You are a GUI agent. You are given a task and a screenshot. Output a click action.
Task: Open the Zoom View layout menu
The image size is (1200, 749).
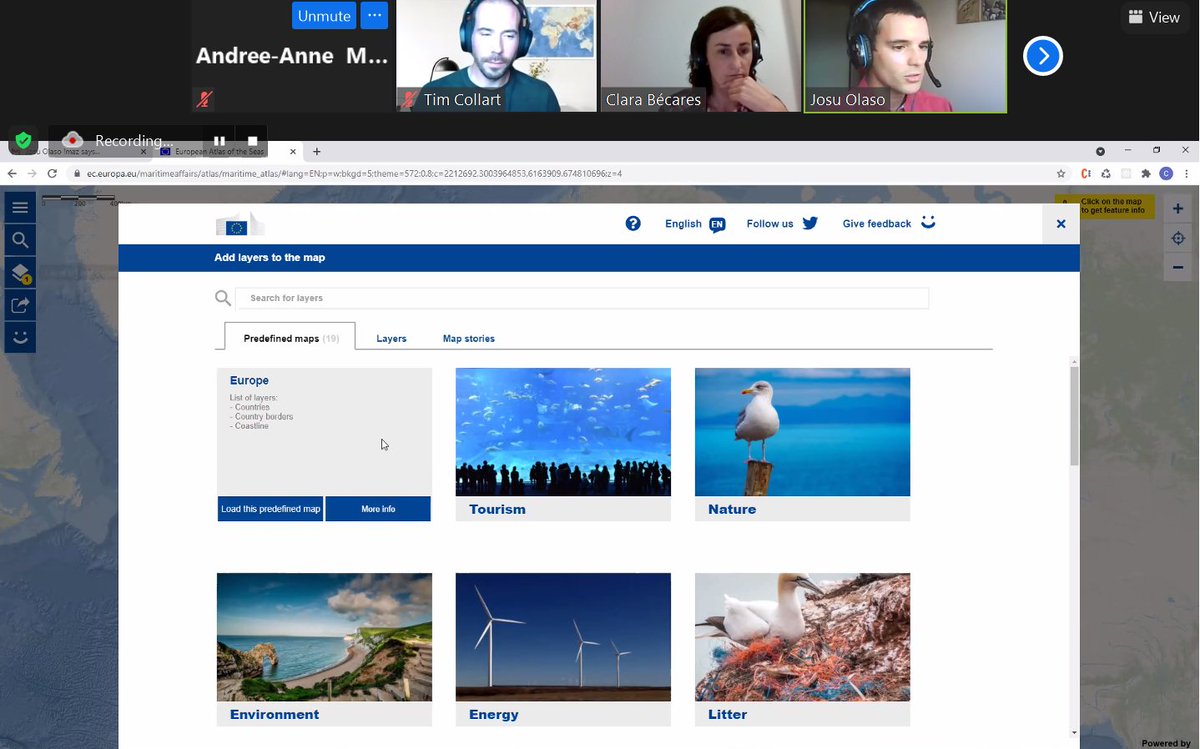point(1153,17)
